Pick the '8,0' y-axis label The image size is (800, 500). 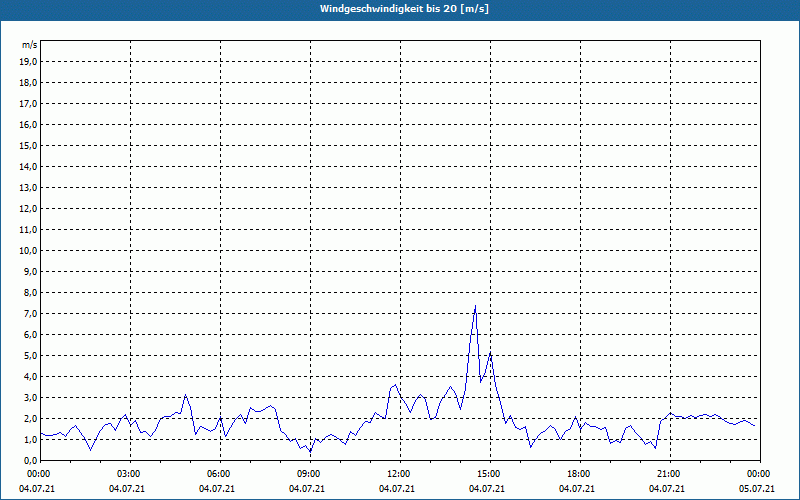[x=31, y=292]
